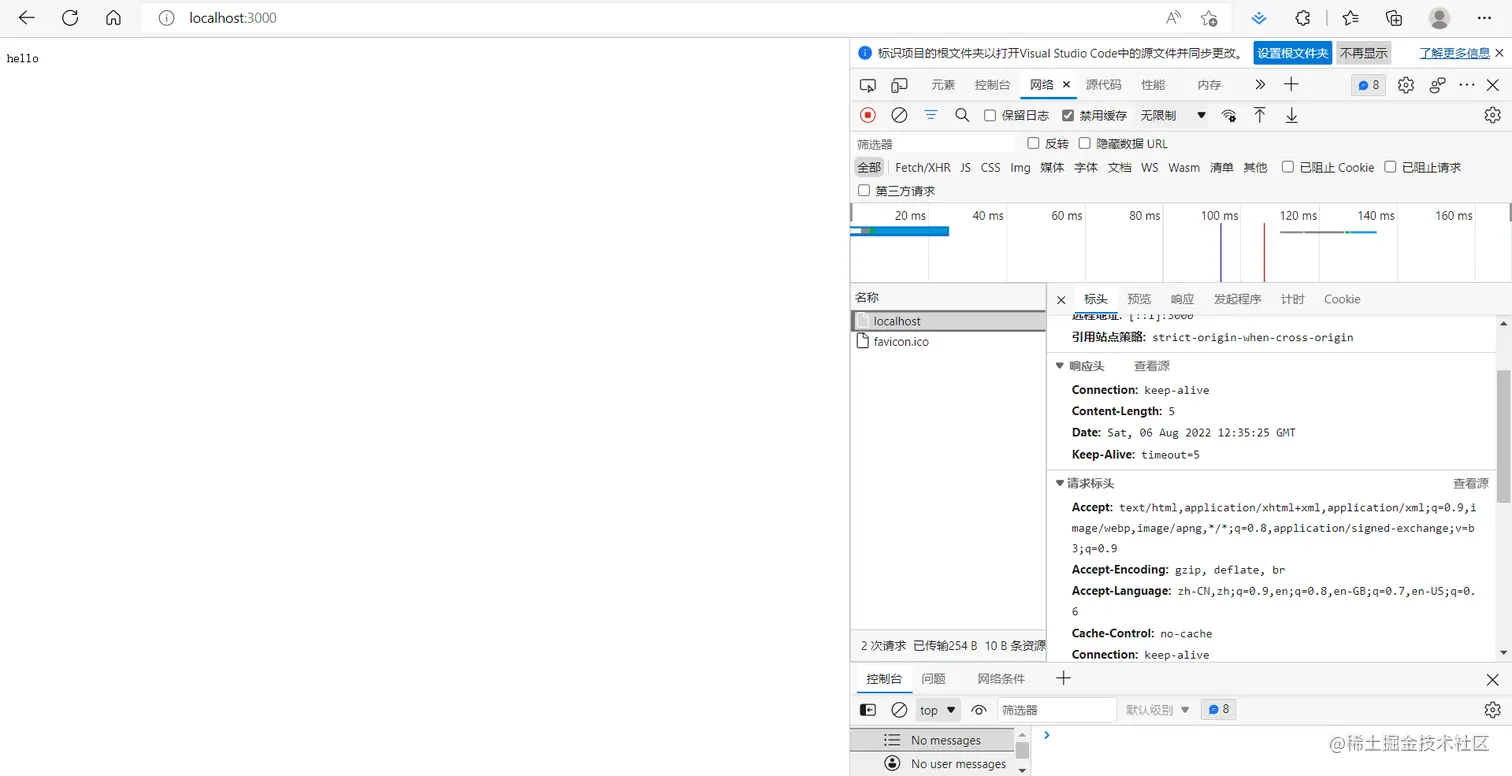The image size is (1512, 776).
Task: Activate the inspect element picker
Action: (868, 85)
